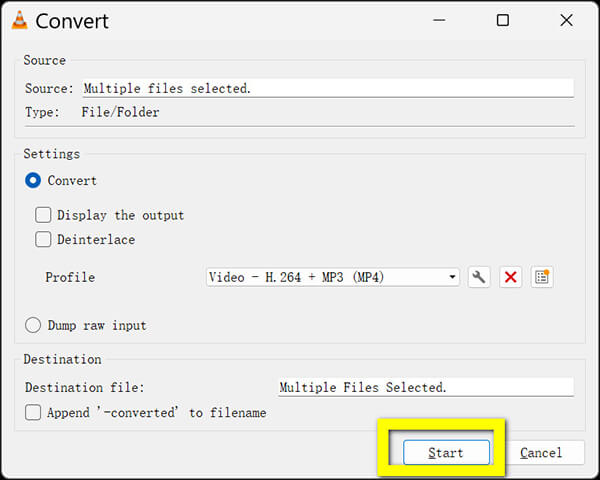Image resolution: width=600 pixels, height=480 pixels.
Task: Click the Start button
Action: (x=446, y=452)
